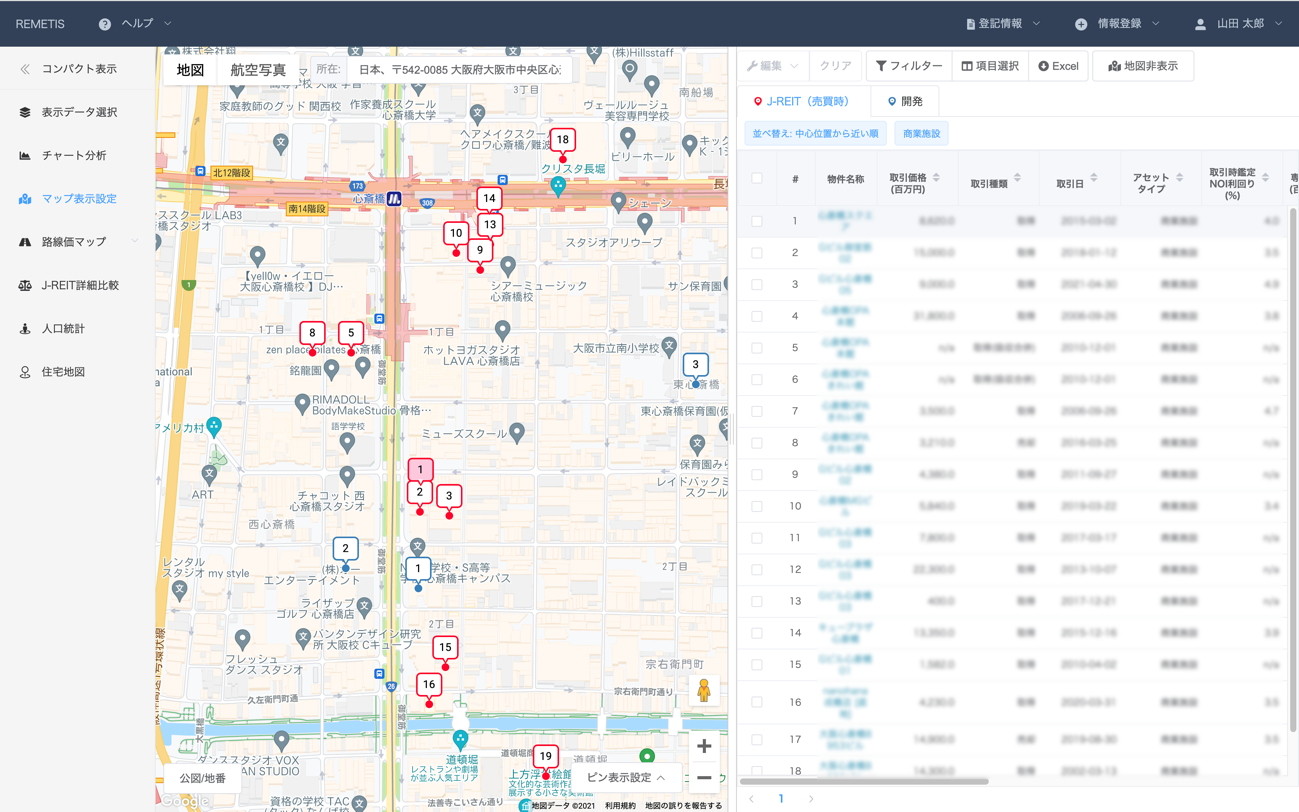1299x812 pixels.
Task: Select the 開発 tab
Action: (x=905, y=101)
